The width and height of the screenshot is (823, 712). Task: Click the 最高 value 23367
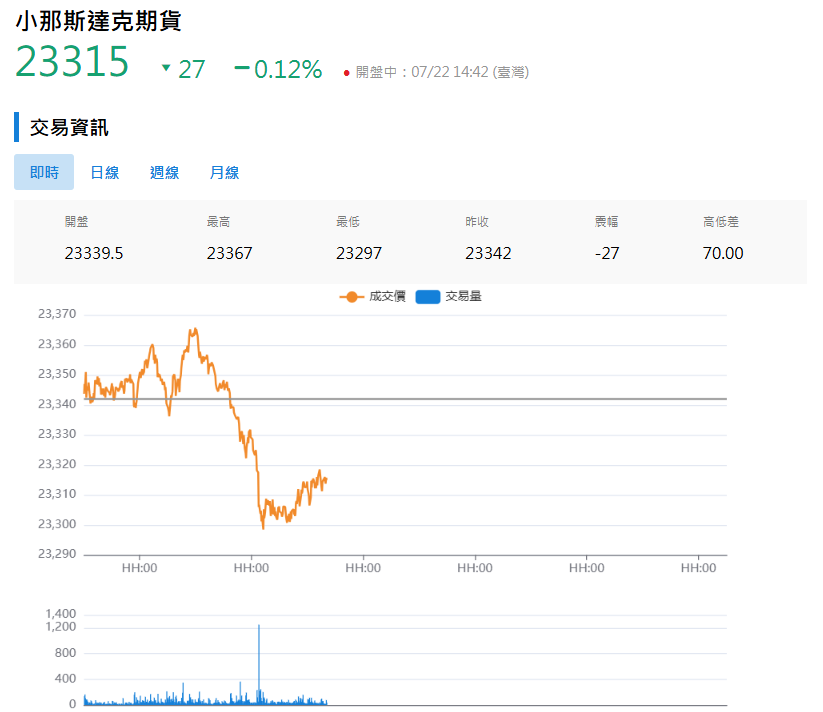point(229,253)
